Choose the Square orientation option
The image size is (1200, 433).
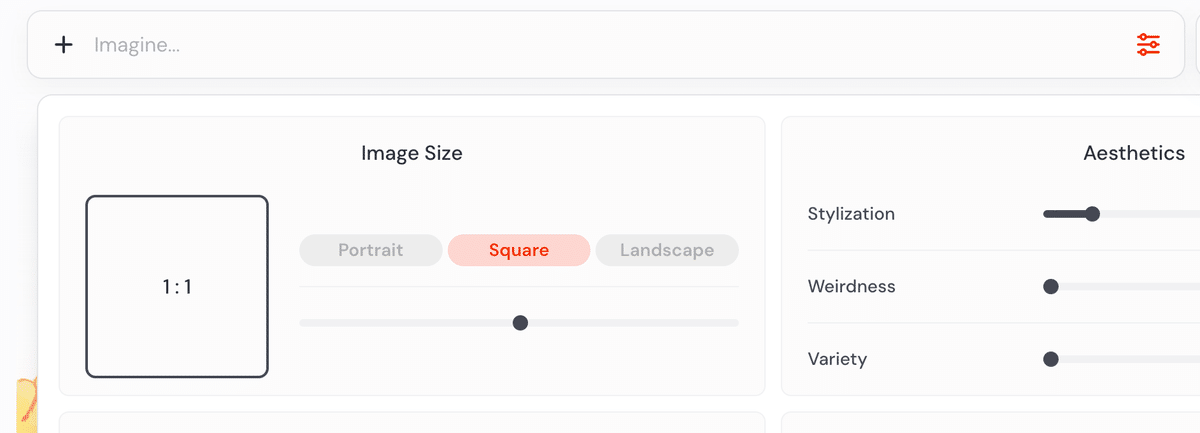pyautogui.click(x=519, y=250)
